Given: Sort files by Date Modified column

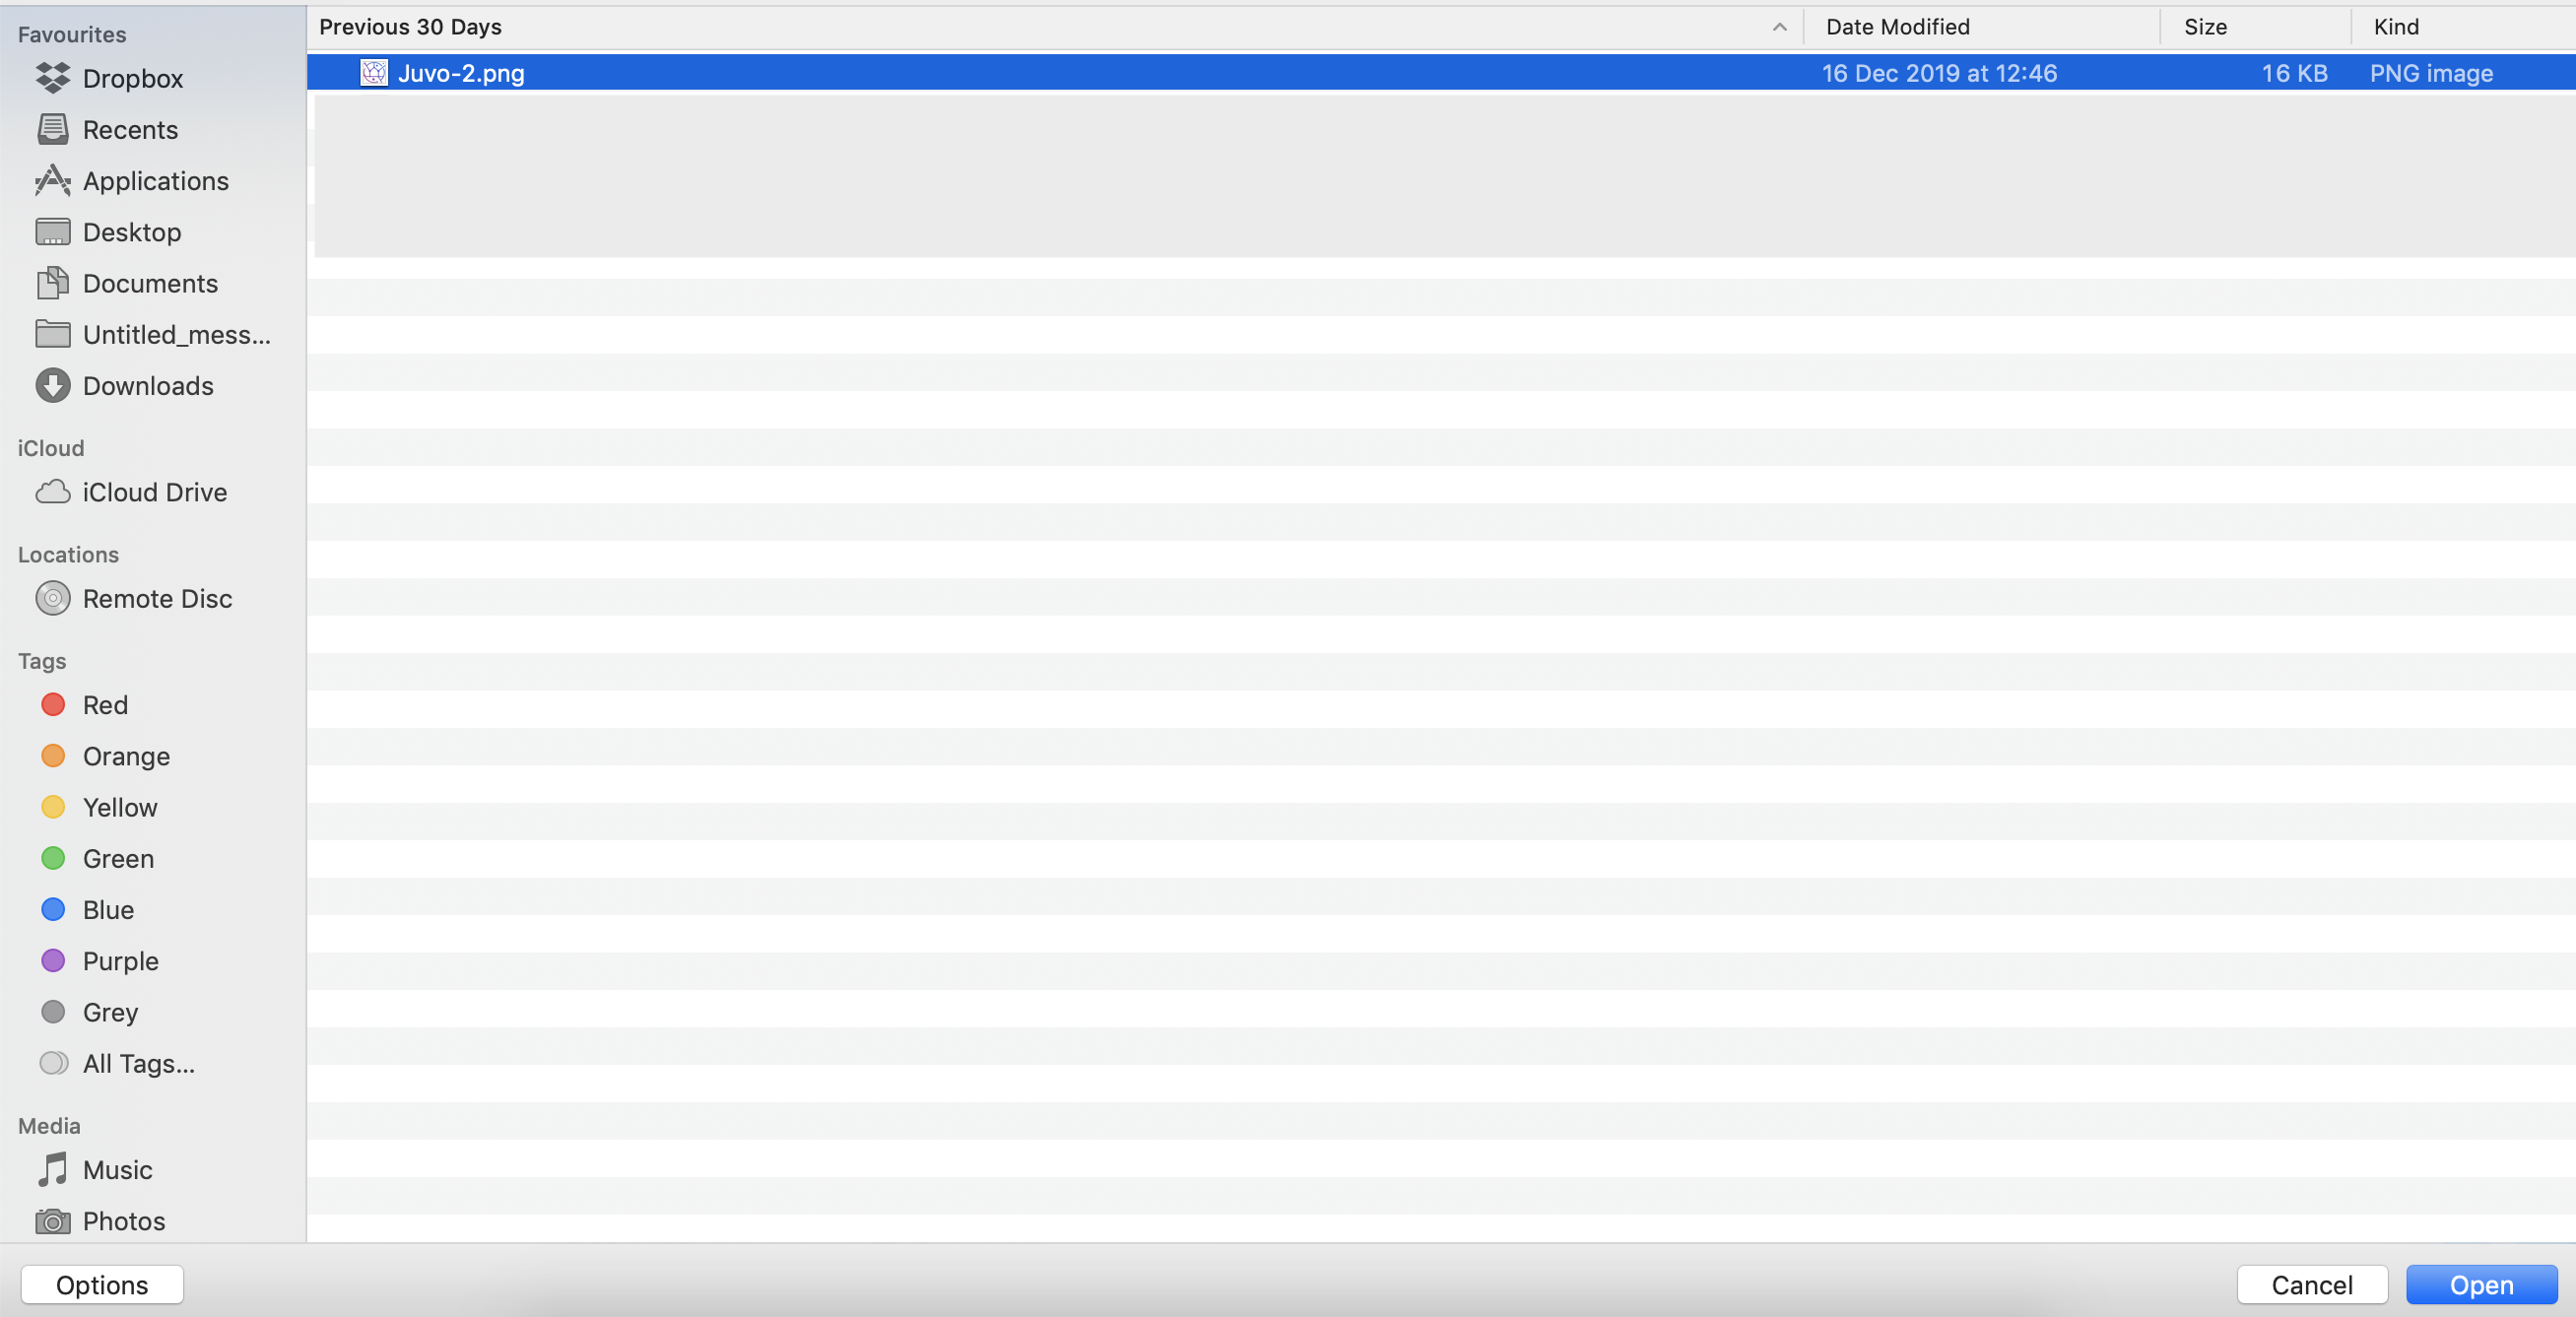Looking at the screenshot, I should click(x=1896, y=27).
